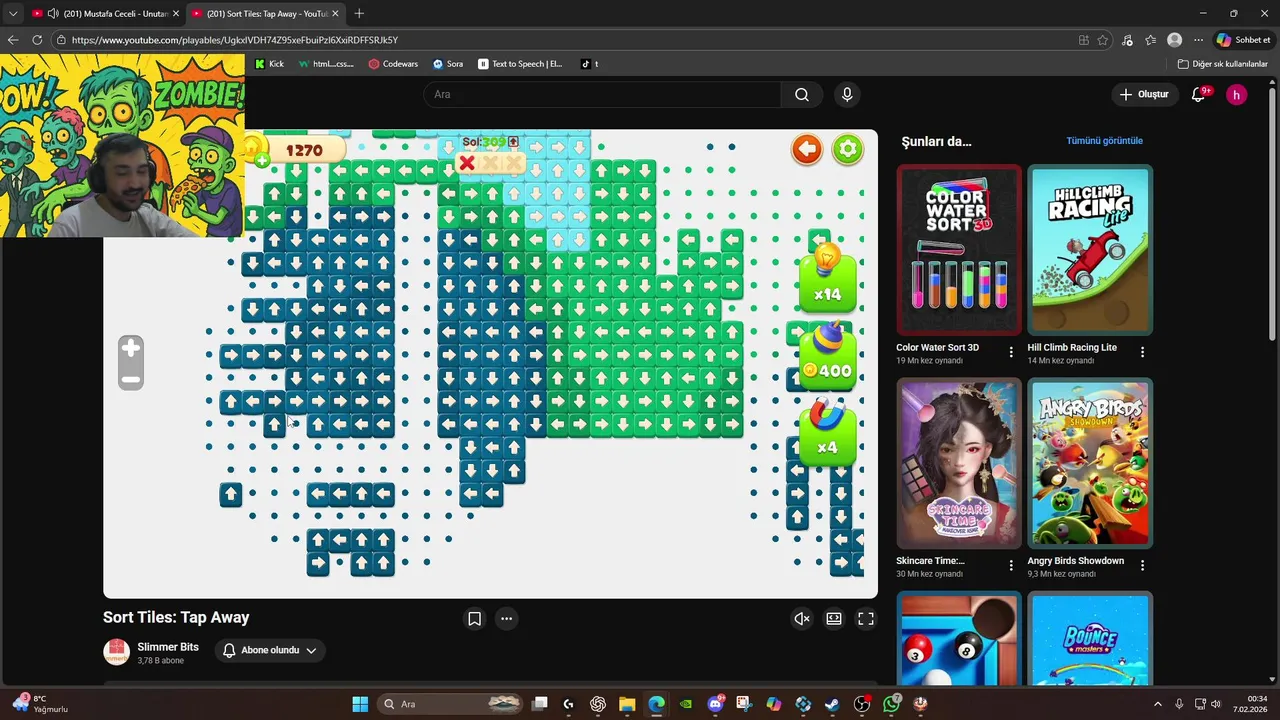
Task: Open the Kick bookmark
Action: point(269,64)
